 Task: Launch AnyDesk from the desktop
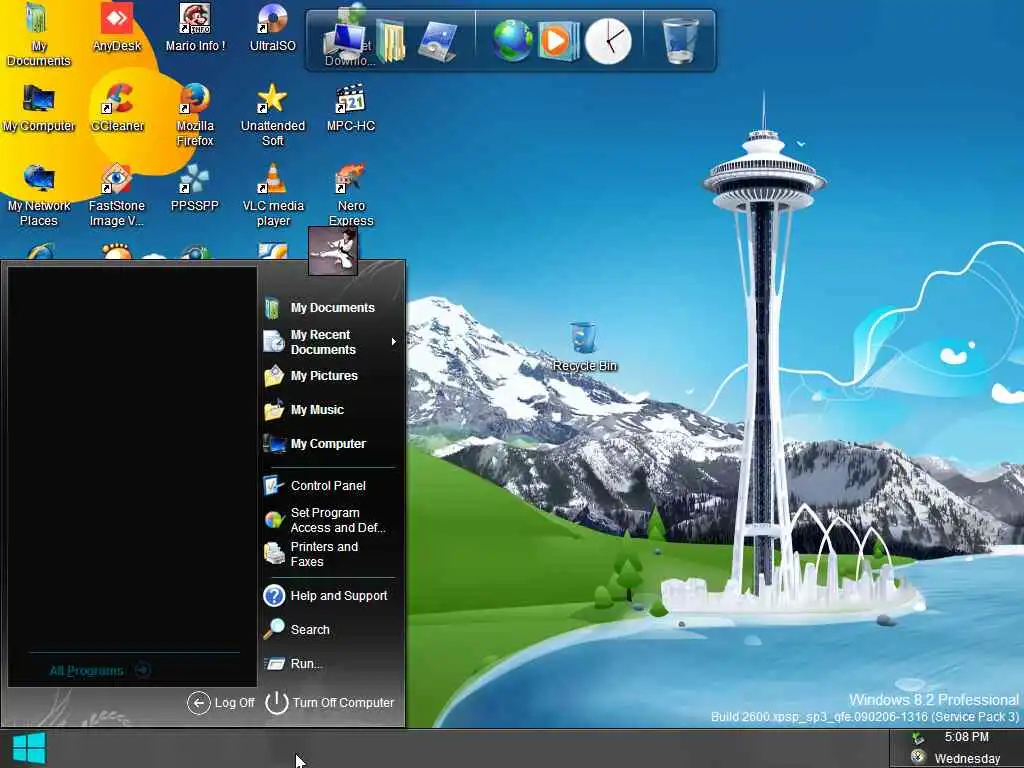pos(117,27)
